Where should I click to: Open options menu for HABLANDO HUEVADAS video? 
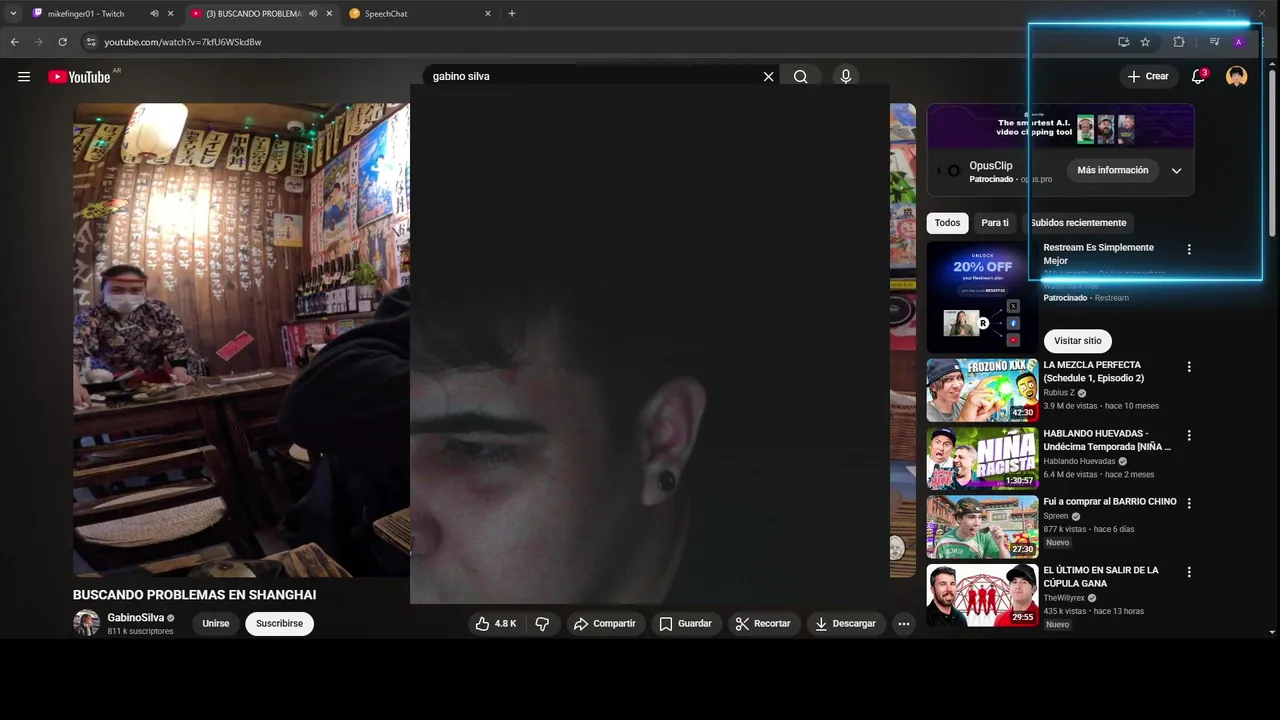[x=1189, y=435]
